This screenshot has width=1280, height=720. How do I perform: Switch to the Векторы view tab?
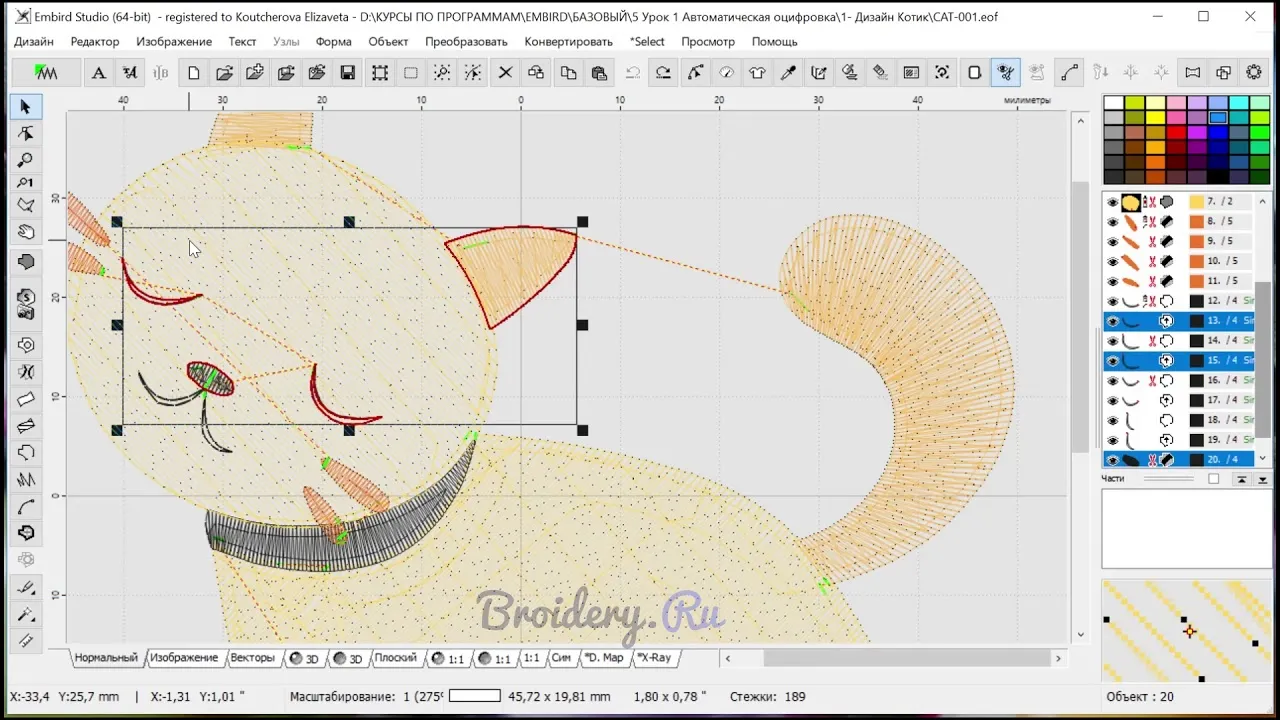252,658
